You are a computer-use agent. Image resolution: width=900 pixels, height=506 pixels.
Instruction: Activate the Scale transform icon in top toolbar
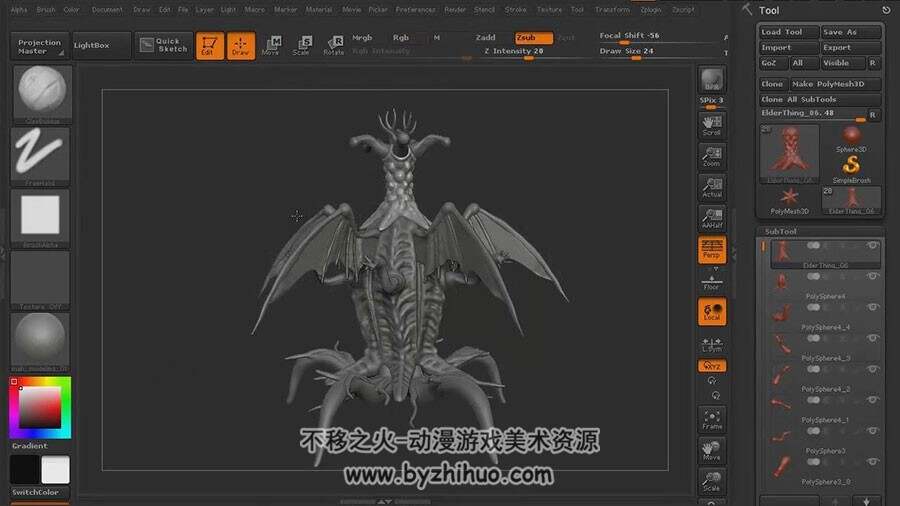click(301, 45)
